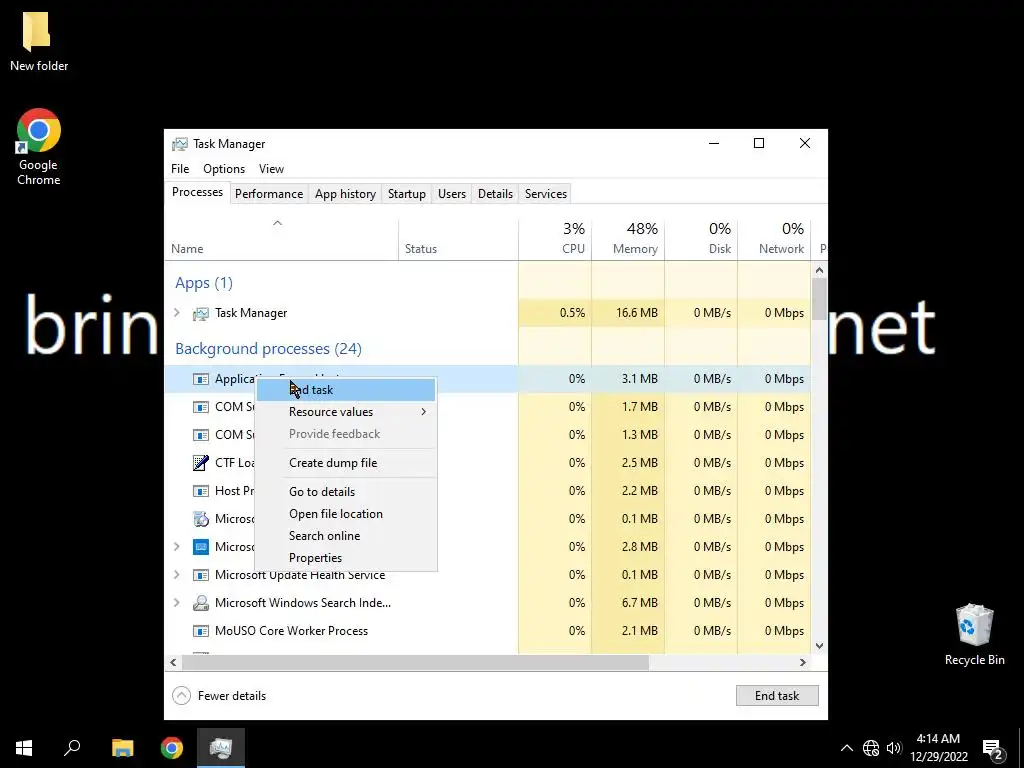
Task: Open the New folder desktop icon
Action: 38,39
